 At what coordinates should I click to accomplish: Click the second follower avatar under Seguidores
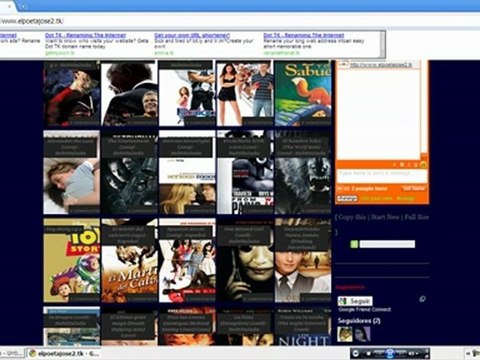click(362, 334)
